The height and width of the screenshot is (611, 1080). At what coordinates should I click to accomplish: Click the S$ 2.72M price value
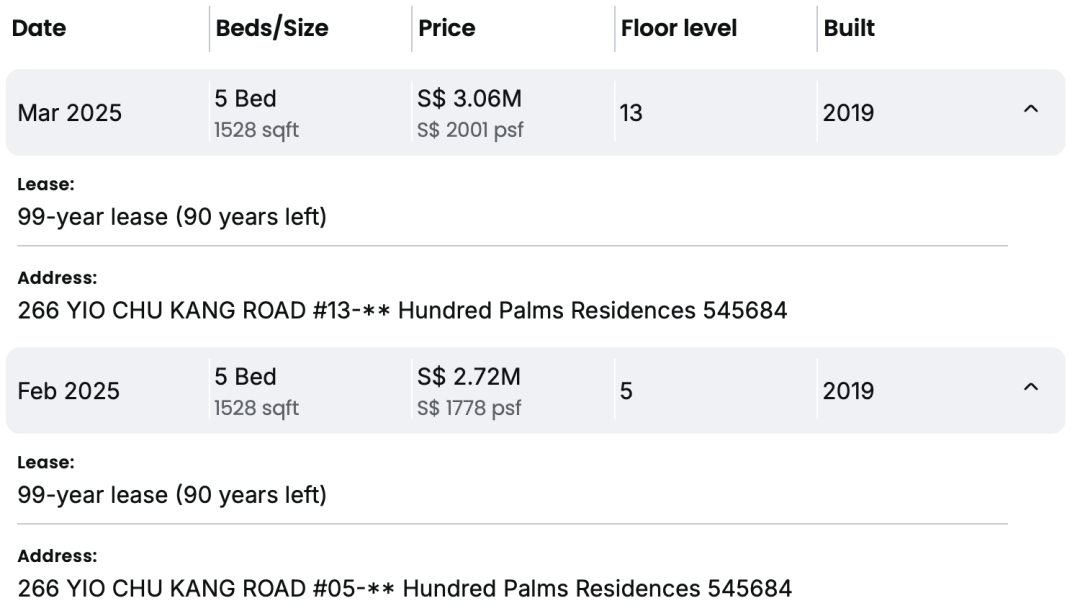tap(469, 377)
